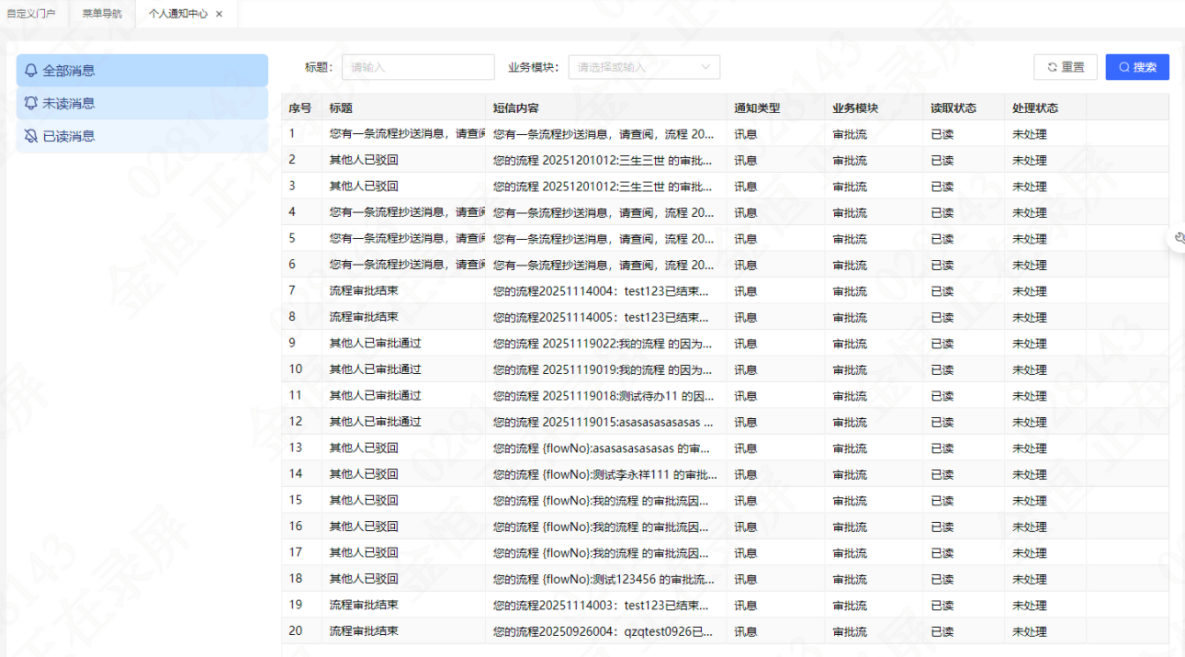Click the 序号 column header
Screen dimensions: 1185x657
tap(300, 108)
